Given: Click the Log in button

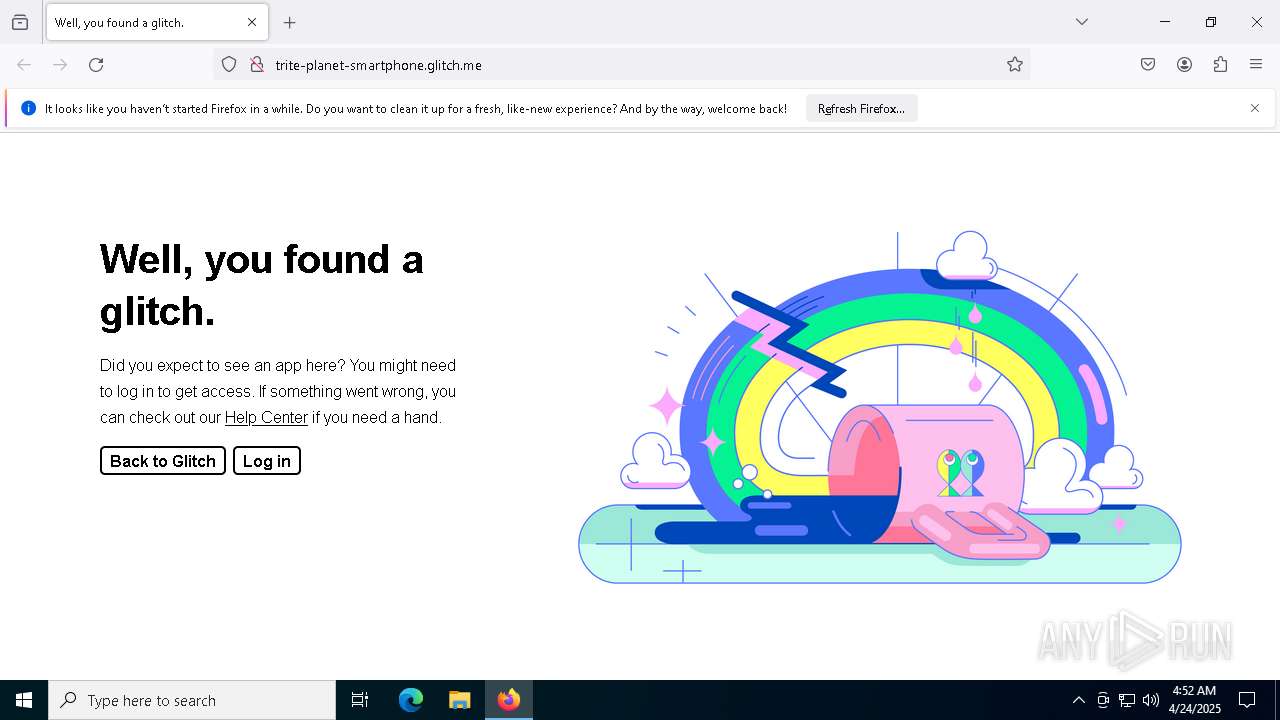Looking at the screenshot, I should coord(267,460).
